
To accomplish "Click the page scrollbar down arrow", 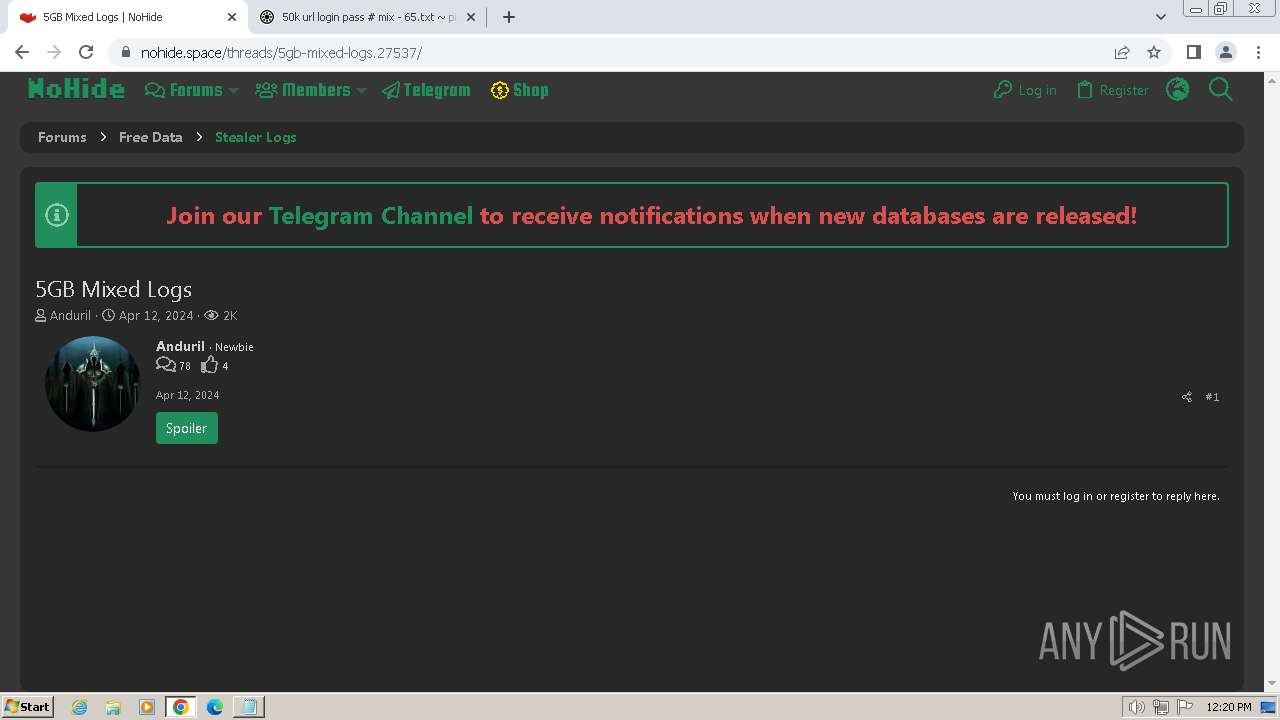I will point(1272,683).
